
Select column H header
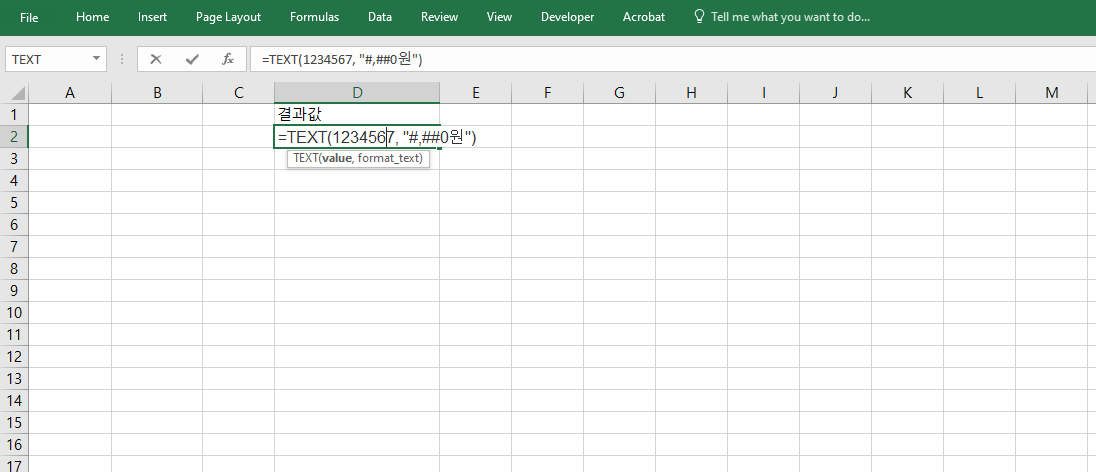pyautogui.click(x=691, y=92)
